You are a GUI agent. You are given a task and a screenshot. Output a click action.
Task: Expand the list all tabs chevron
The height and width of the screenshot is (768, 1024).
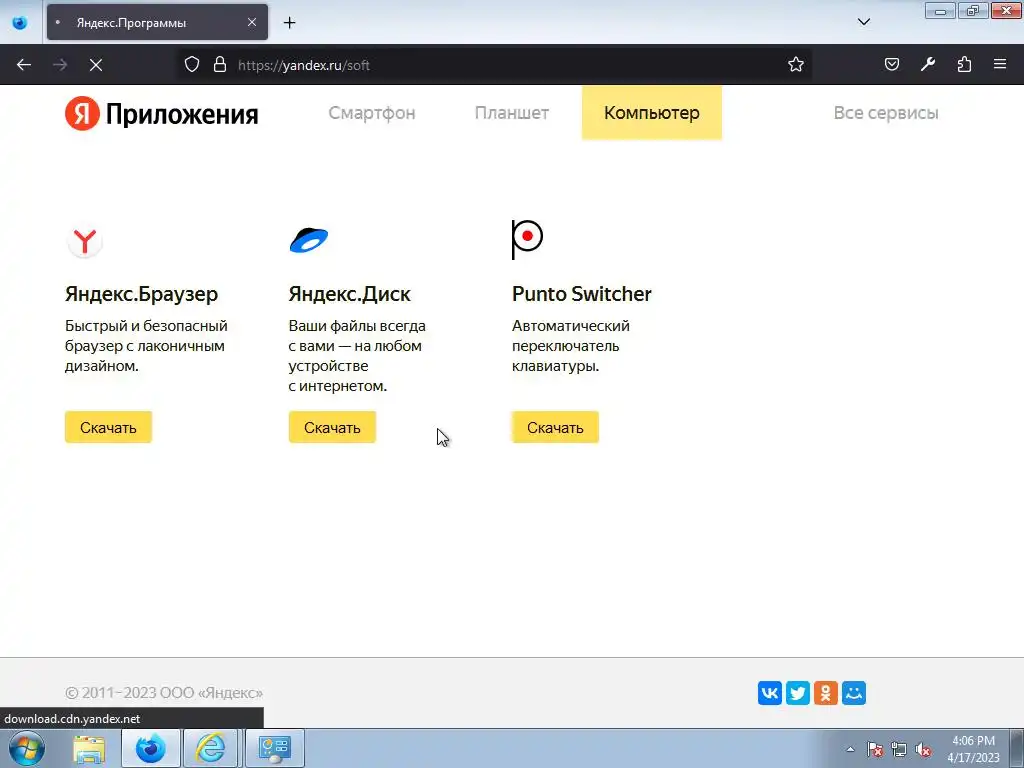(864, 22)
